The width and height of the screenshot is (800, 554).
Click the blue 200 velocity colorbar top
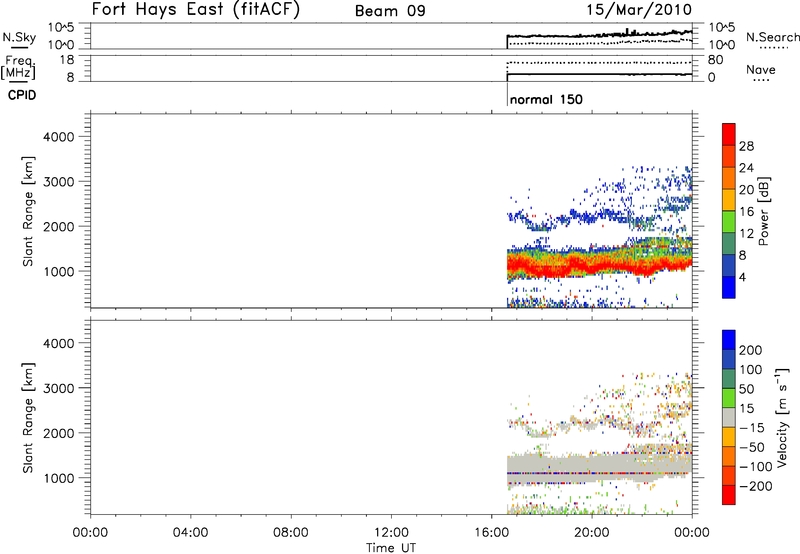click(729, 340)
